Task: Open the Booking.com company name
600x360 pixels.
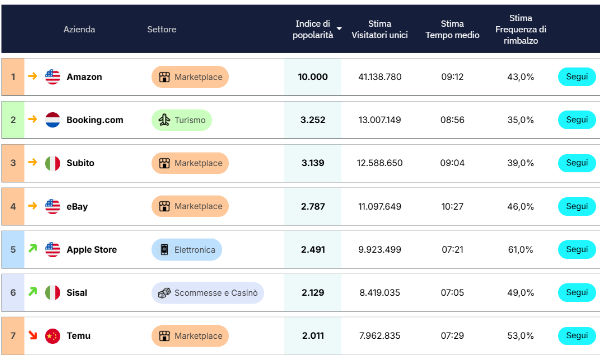Action: coord(95,120)
